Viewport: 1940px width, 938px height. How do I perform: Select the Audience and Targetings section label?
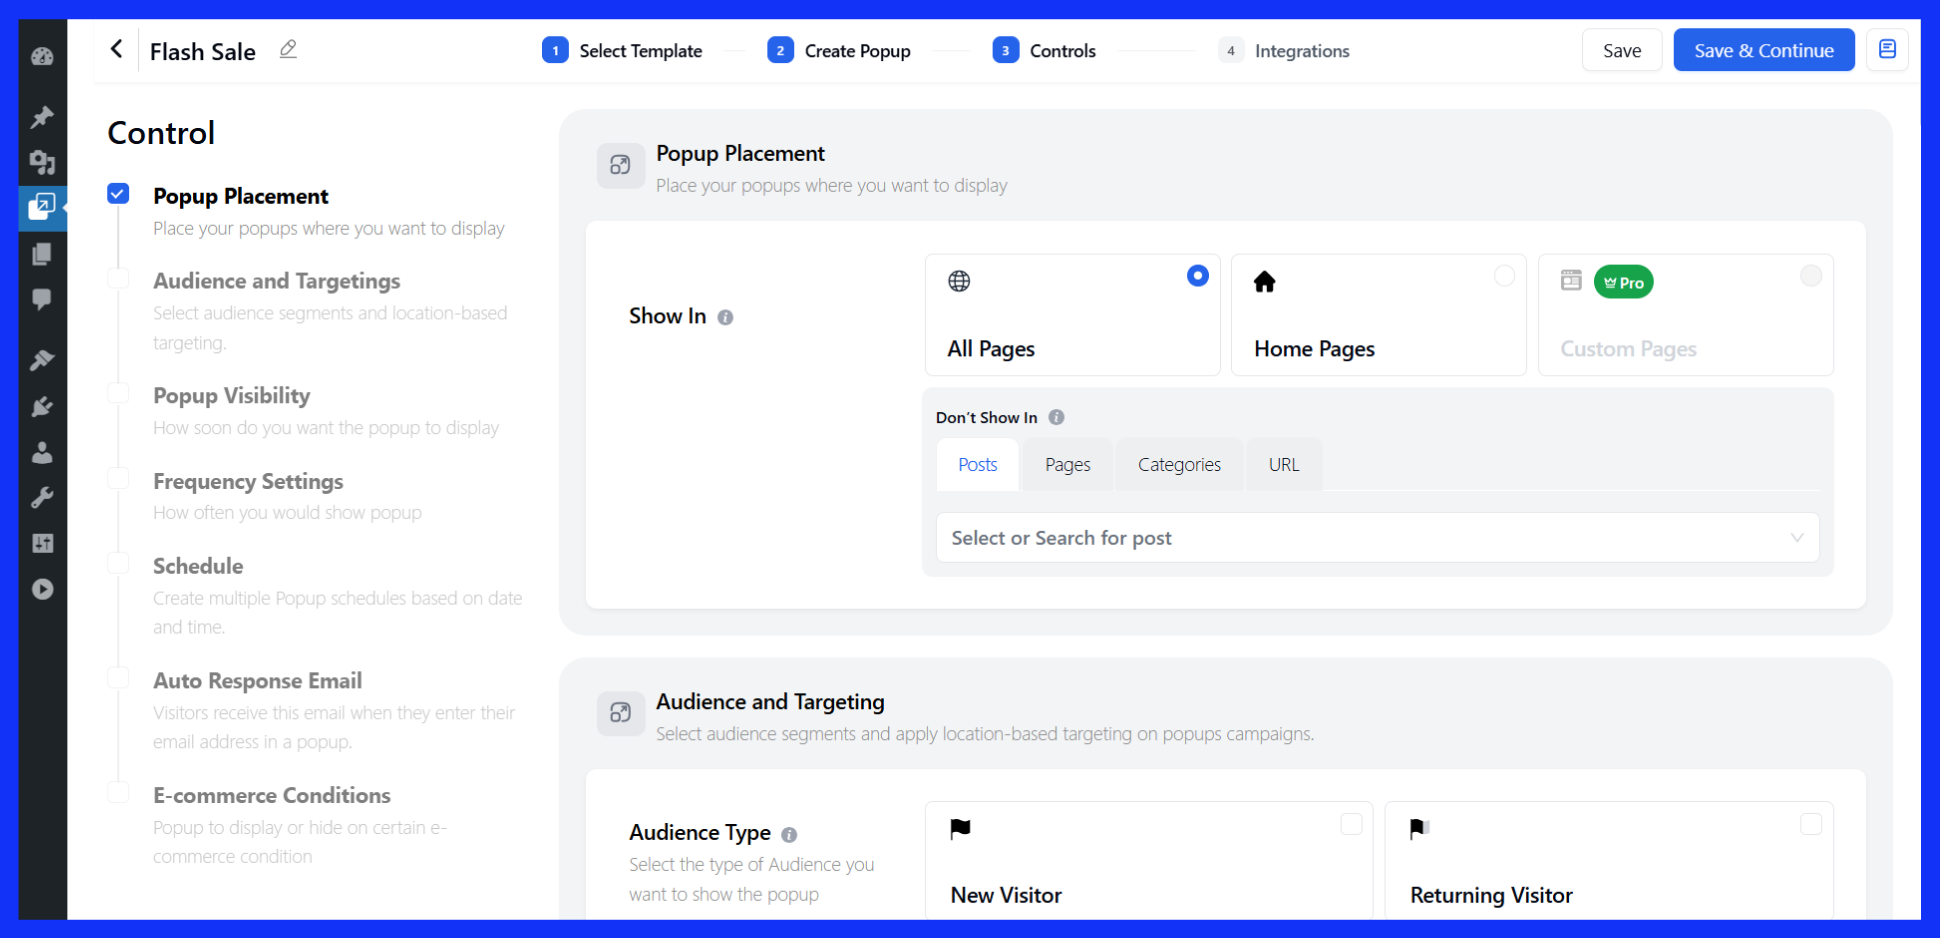(x=277, y=281)
